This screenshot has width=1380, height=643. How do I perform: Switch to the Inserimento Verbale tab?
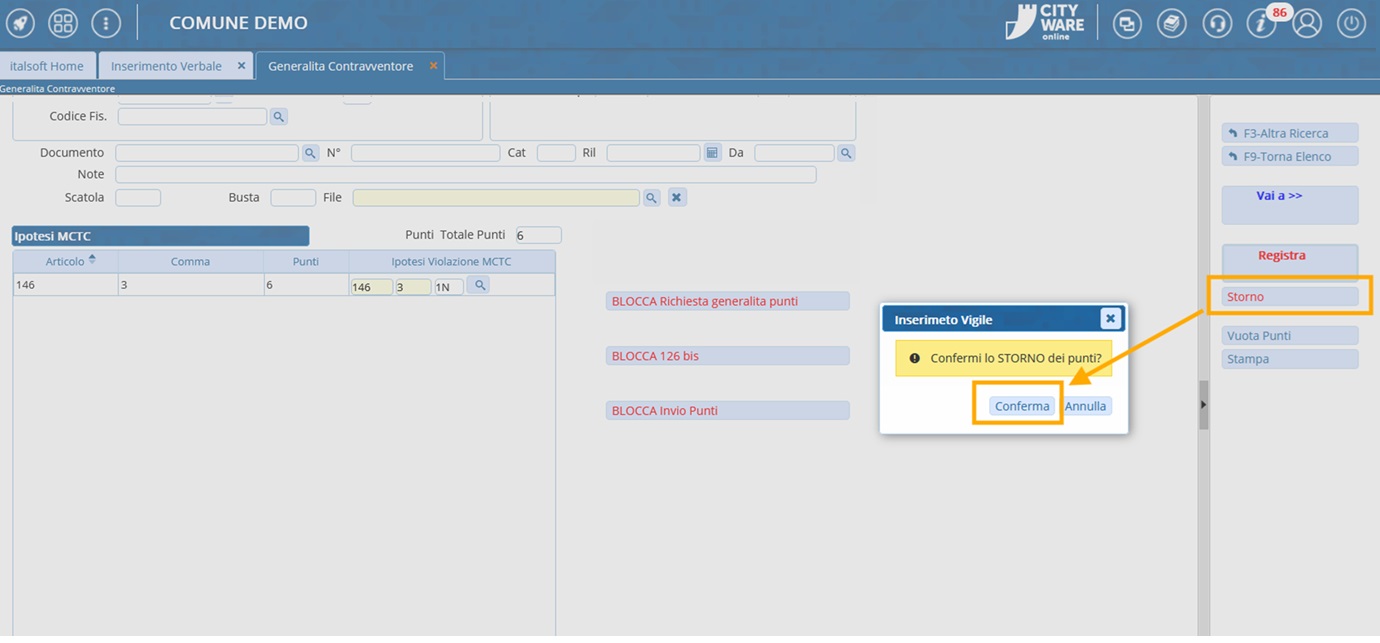167,66
